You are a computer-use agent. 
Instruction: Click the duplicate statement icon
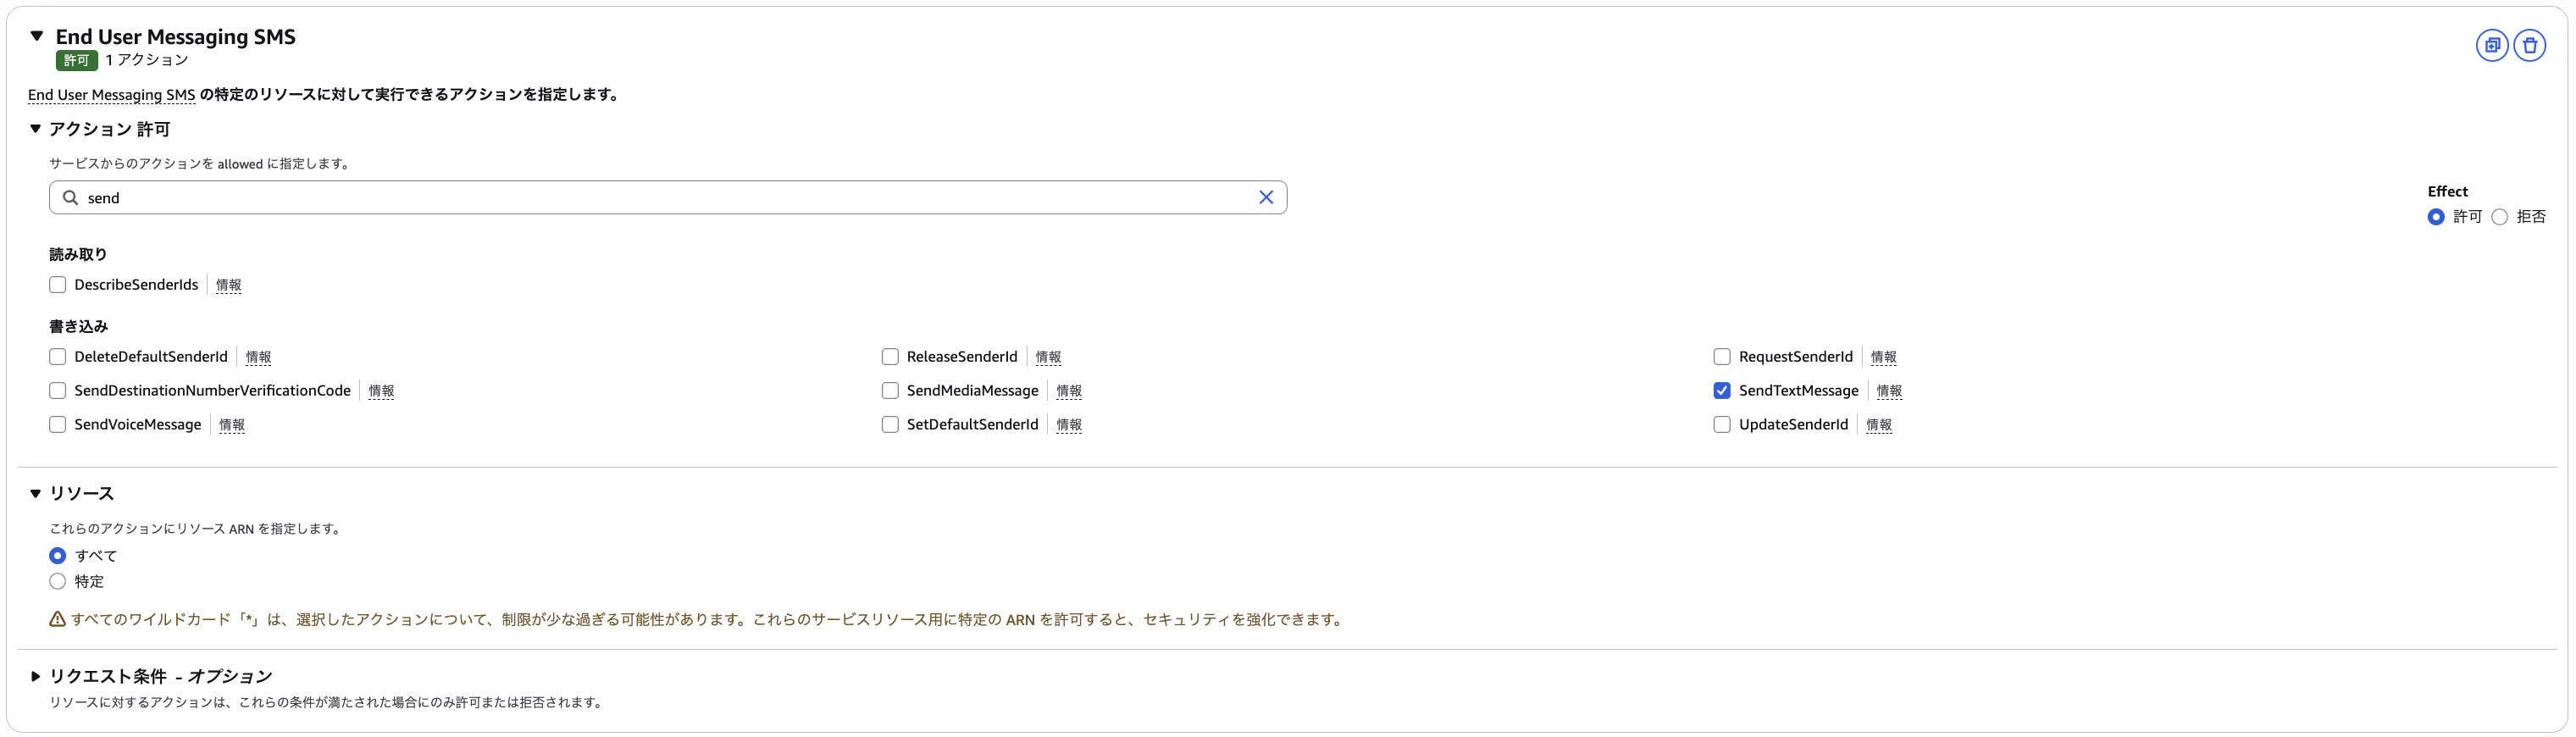[x=2491, y=45]
